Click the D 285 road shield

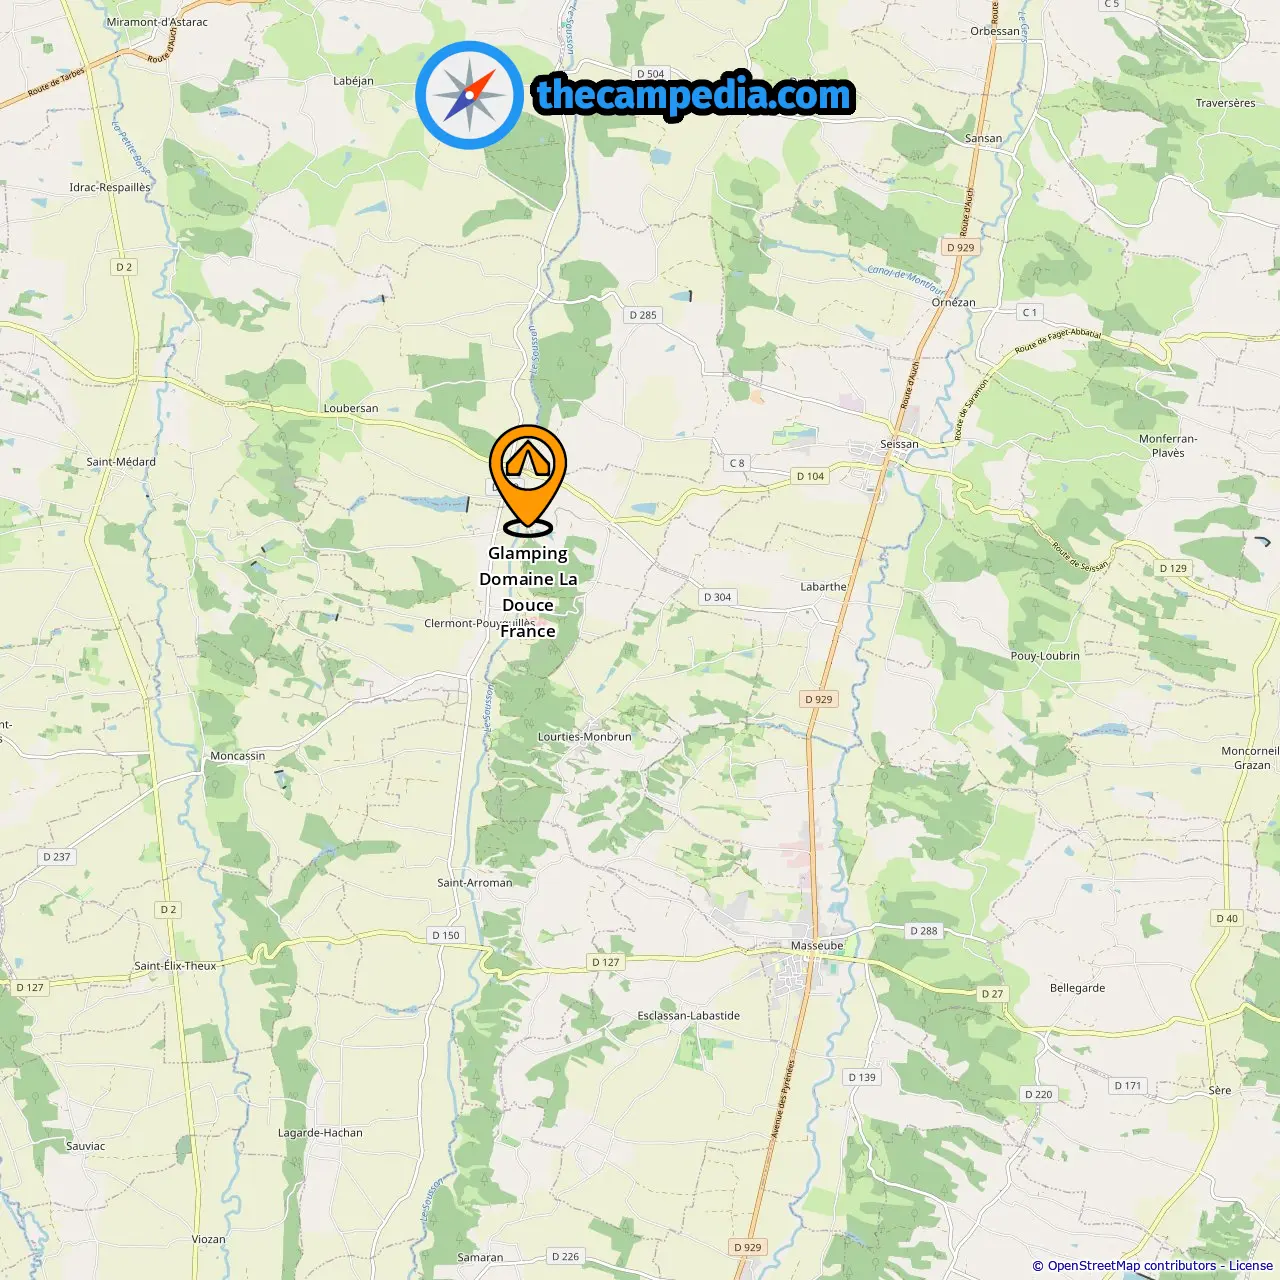click(643, 315)
